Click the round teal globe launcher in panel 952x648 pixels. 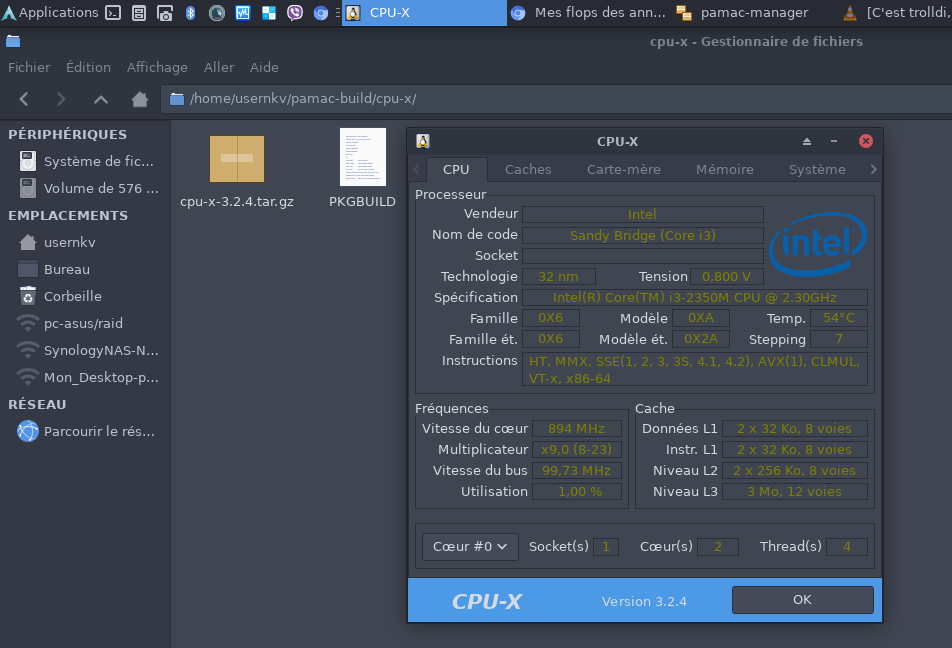[217, 13]
